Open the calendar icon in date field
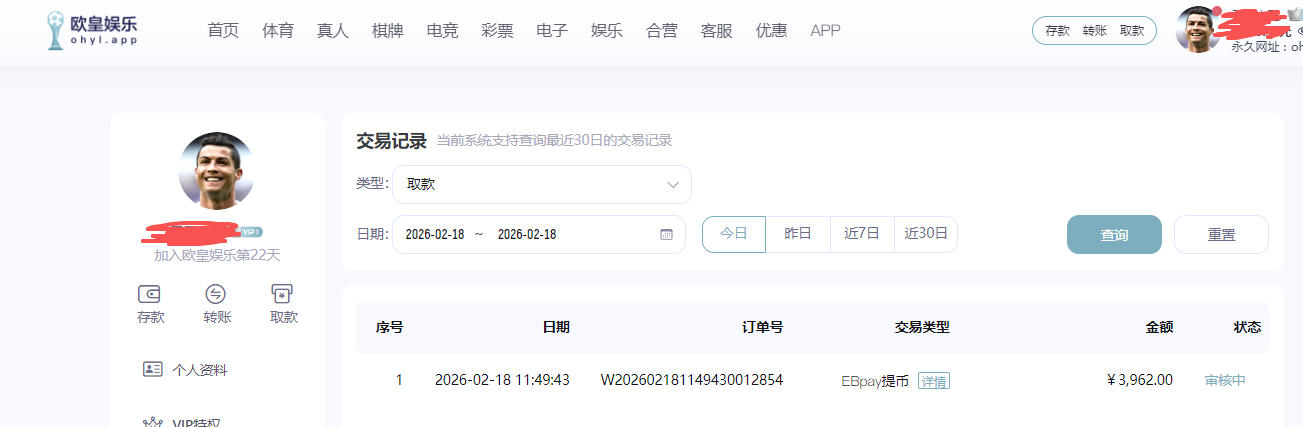The width and height of the screenshot is (1303, 427). pyautogui.click(x=667, y=235)
